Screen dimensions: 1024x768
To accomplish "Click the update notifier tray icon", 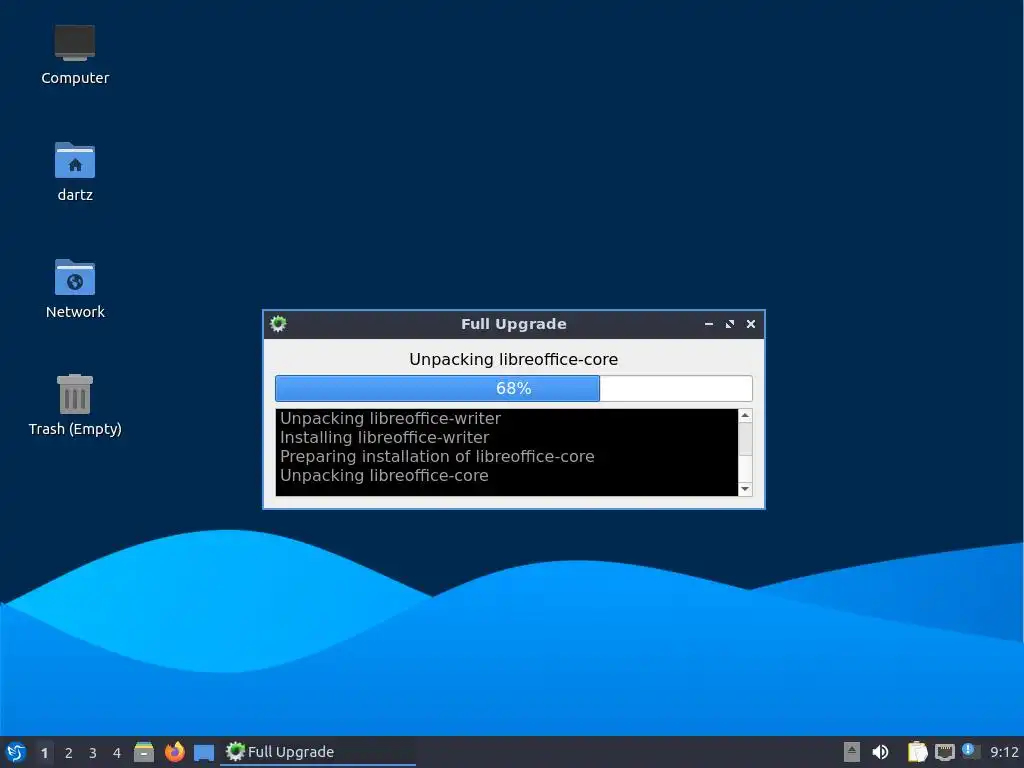I will [971, 751].
